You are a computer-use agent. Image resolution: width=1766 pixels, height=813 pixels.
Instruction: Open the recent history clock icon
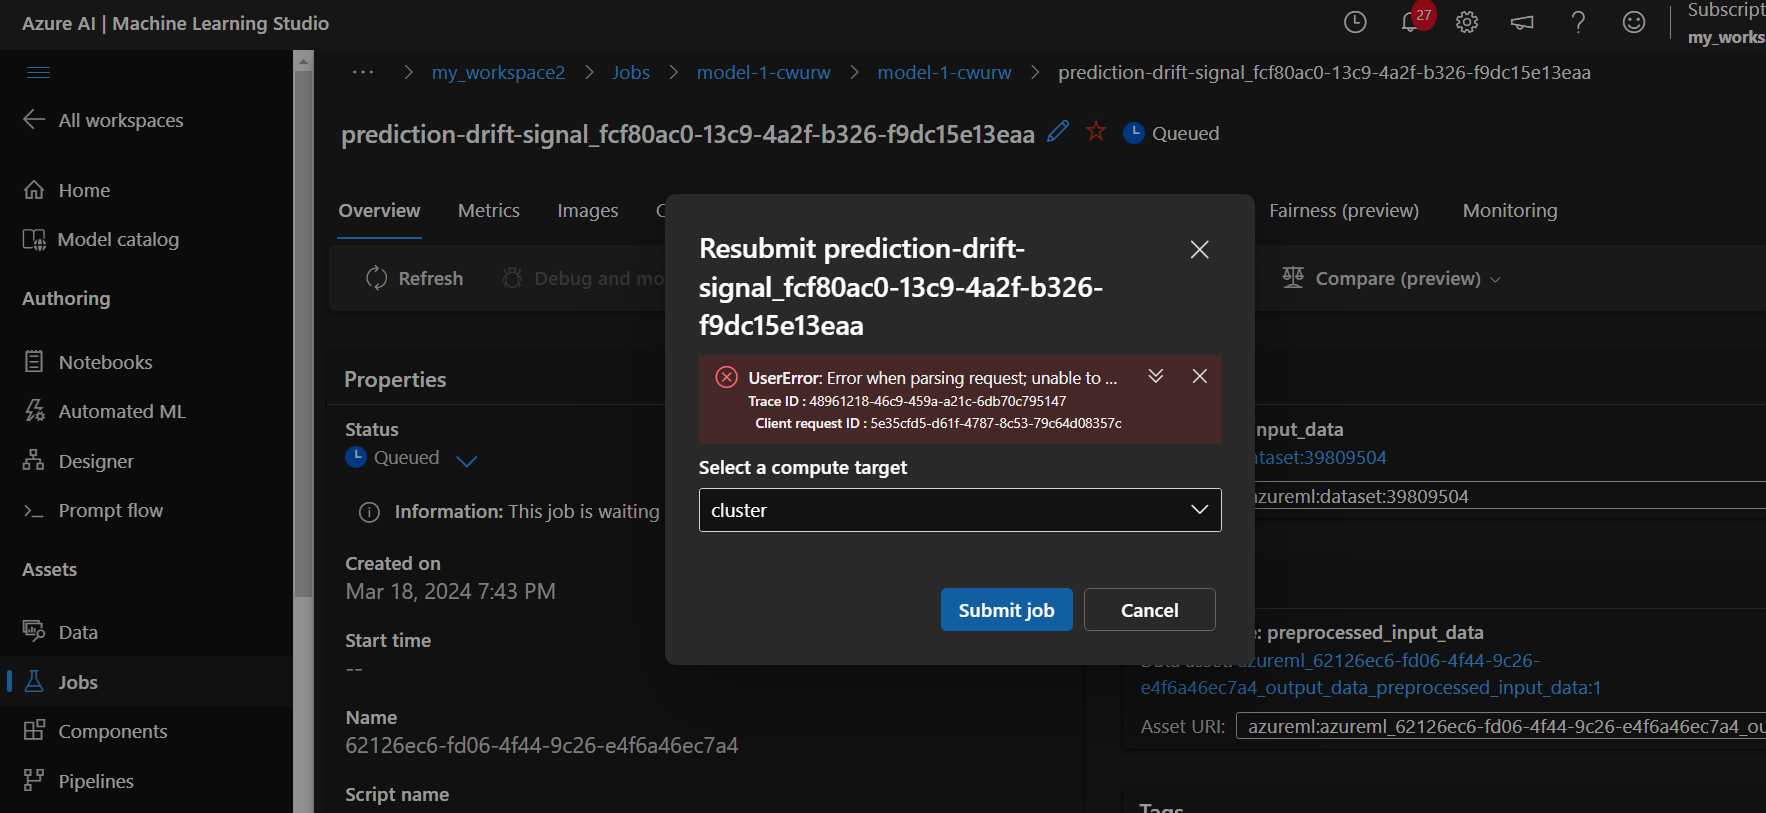[1355, 22]
